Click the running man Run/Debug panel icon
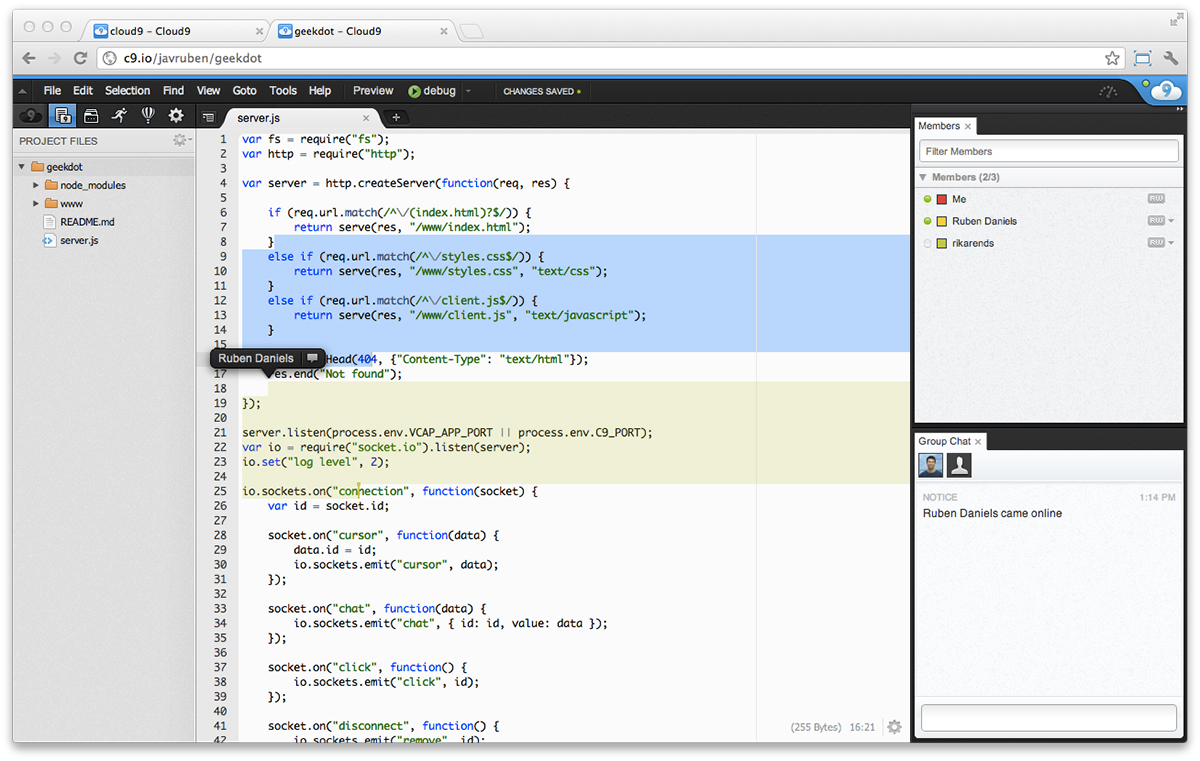This screenshot has width=1200, height=761. (x=119, y=115)
